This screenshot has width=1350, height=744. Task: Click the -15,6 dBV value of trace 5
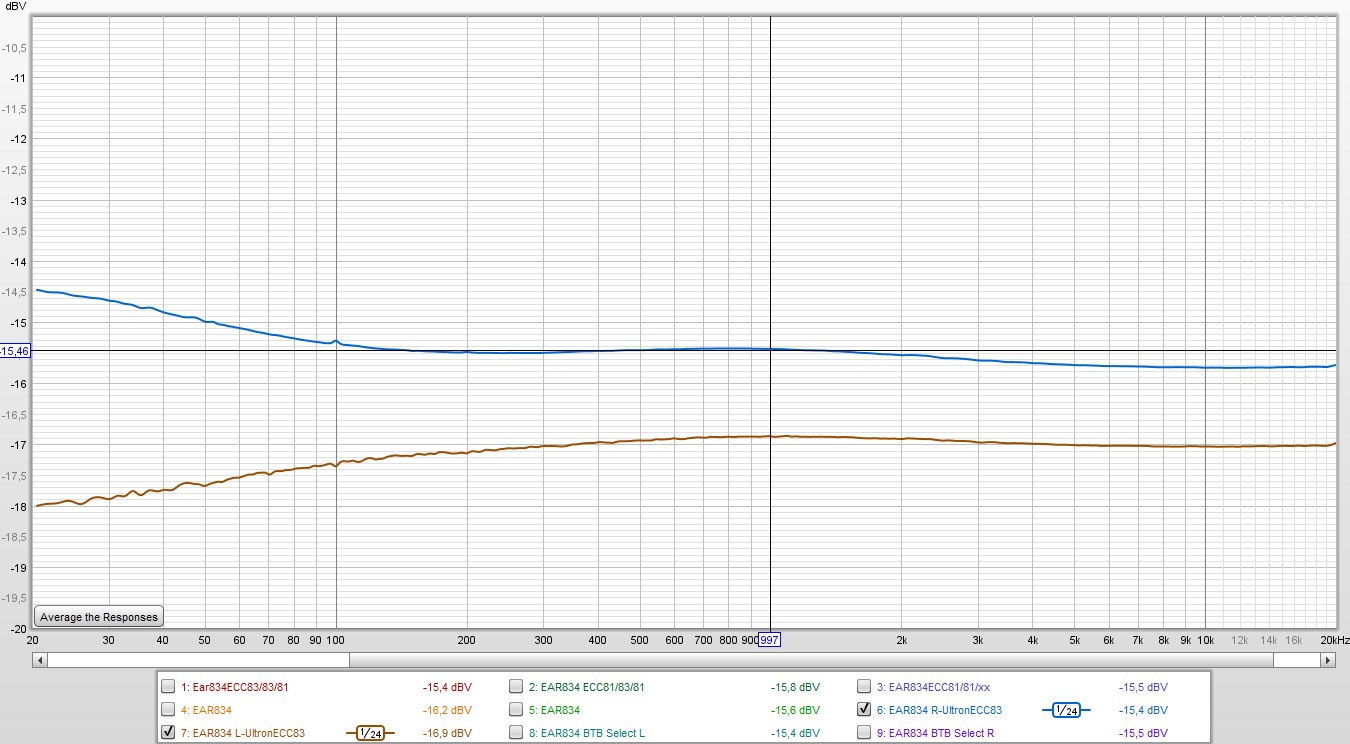(795, 710)
